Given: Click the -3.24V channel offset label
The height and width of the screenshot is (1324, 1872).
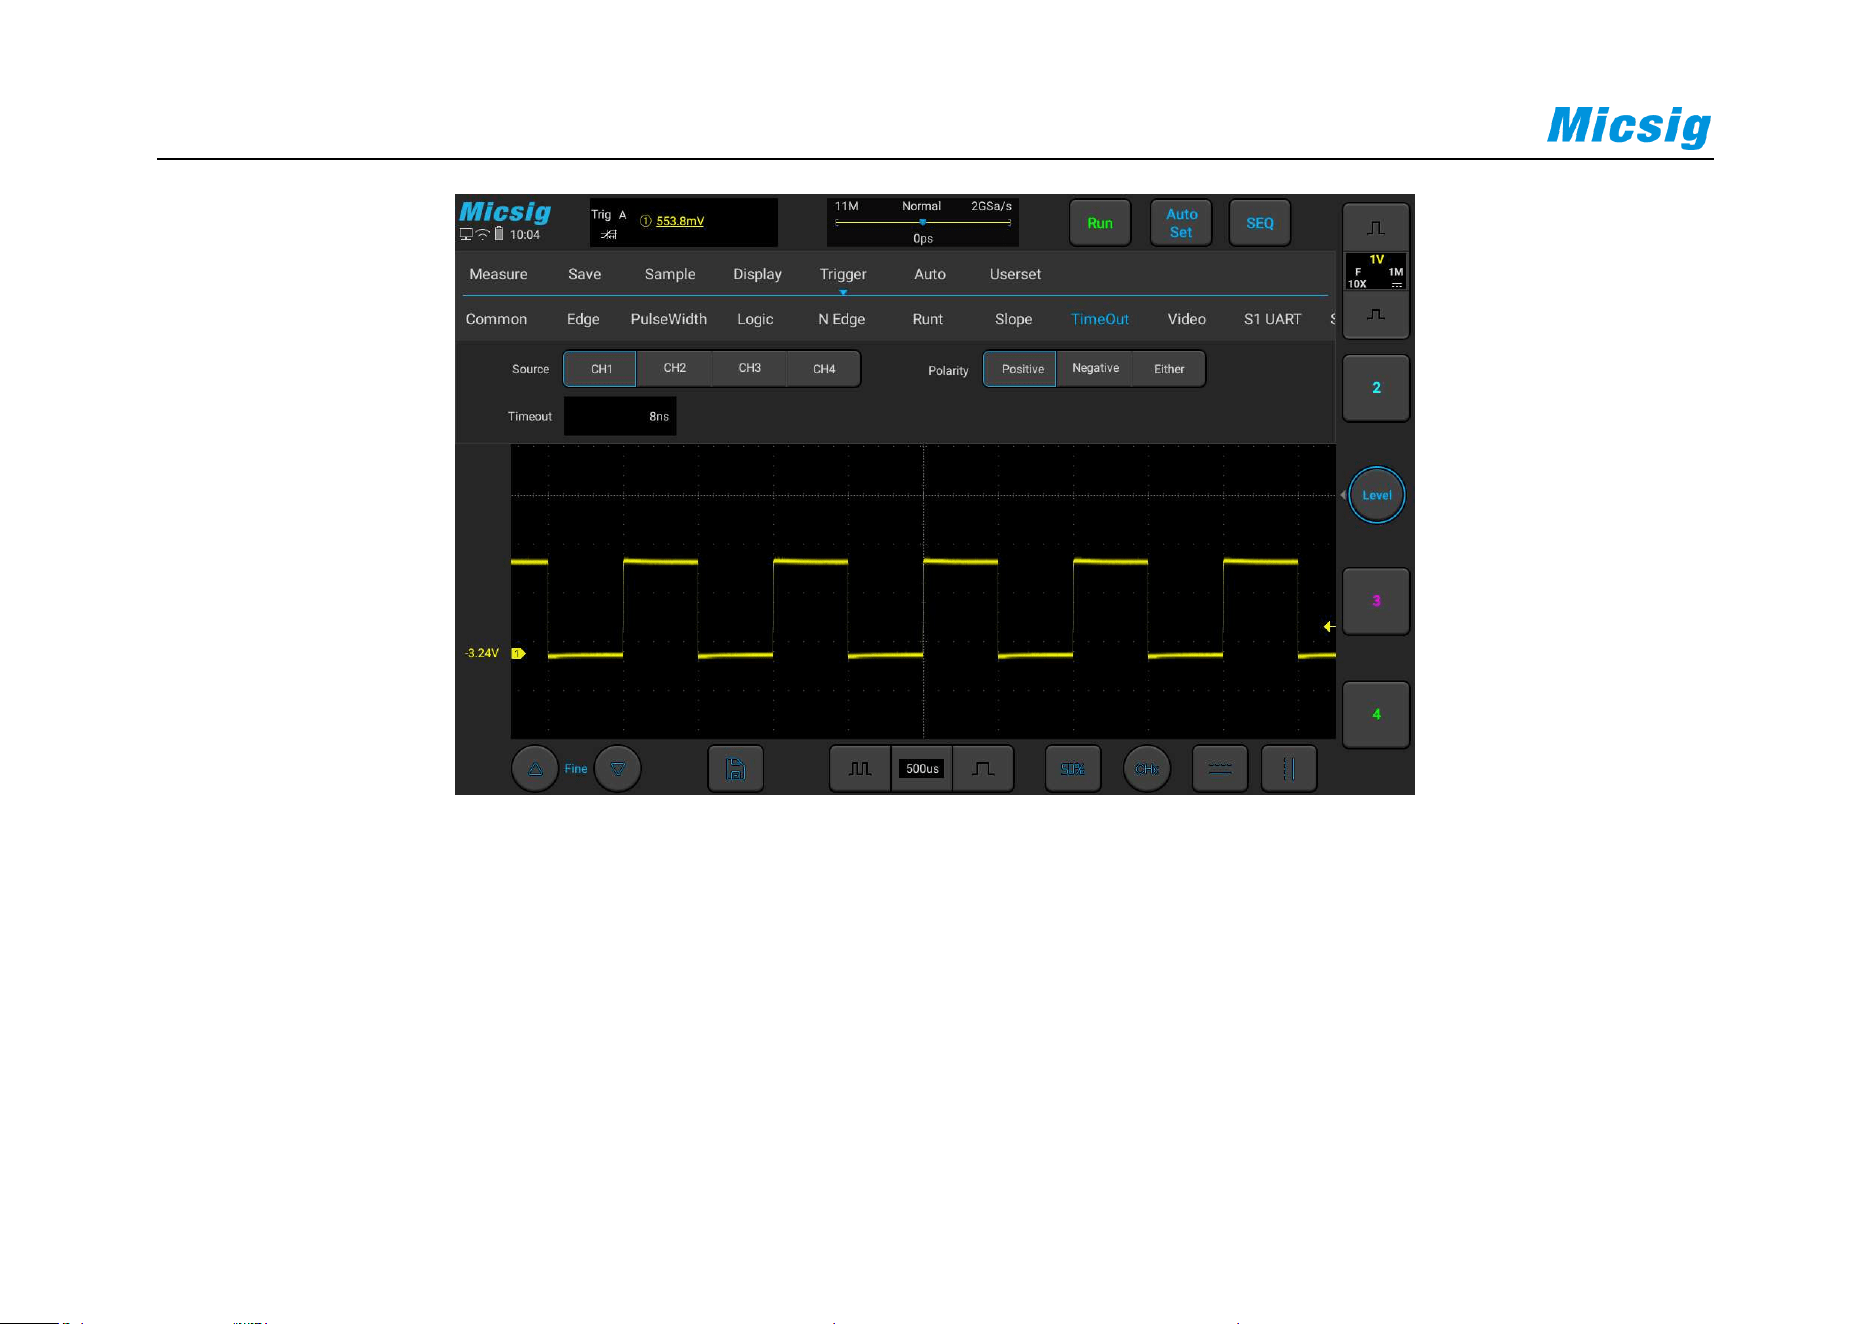Looking at the screenshot, I should point(482,653).
